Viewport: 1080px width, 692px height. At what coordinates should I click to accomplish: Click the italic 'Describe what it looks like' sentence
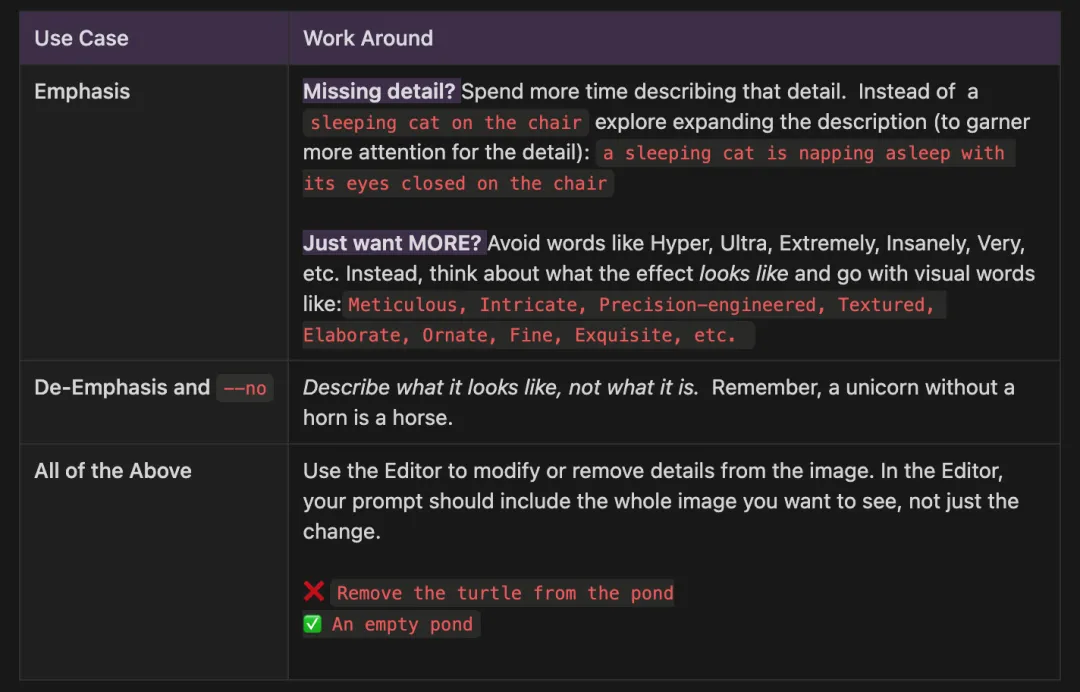[501, 387]
